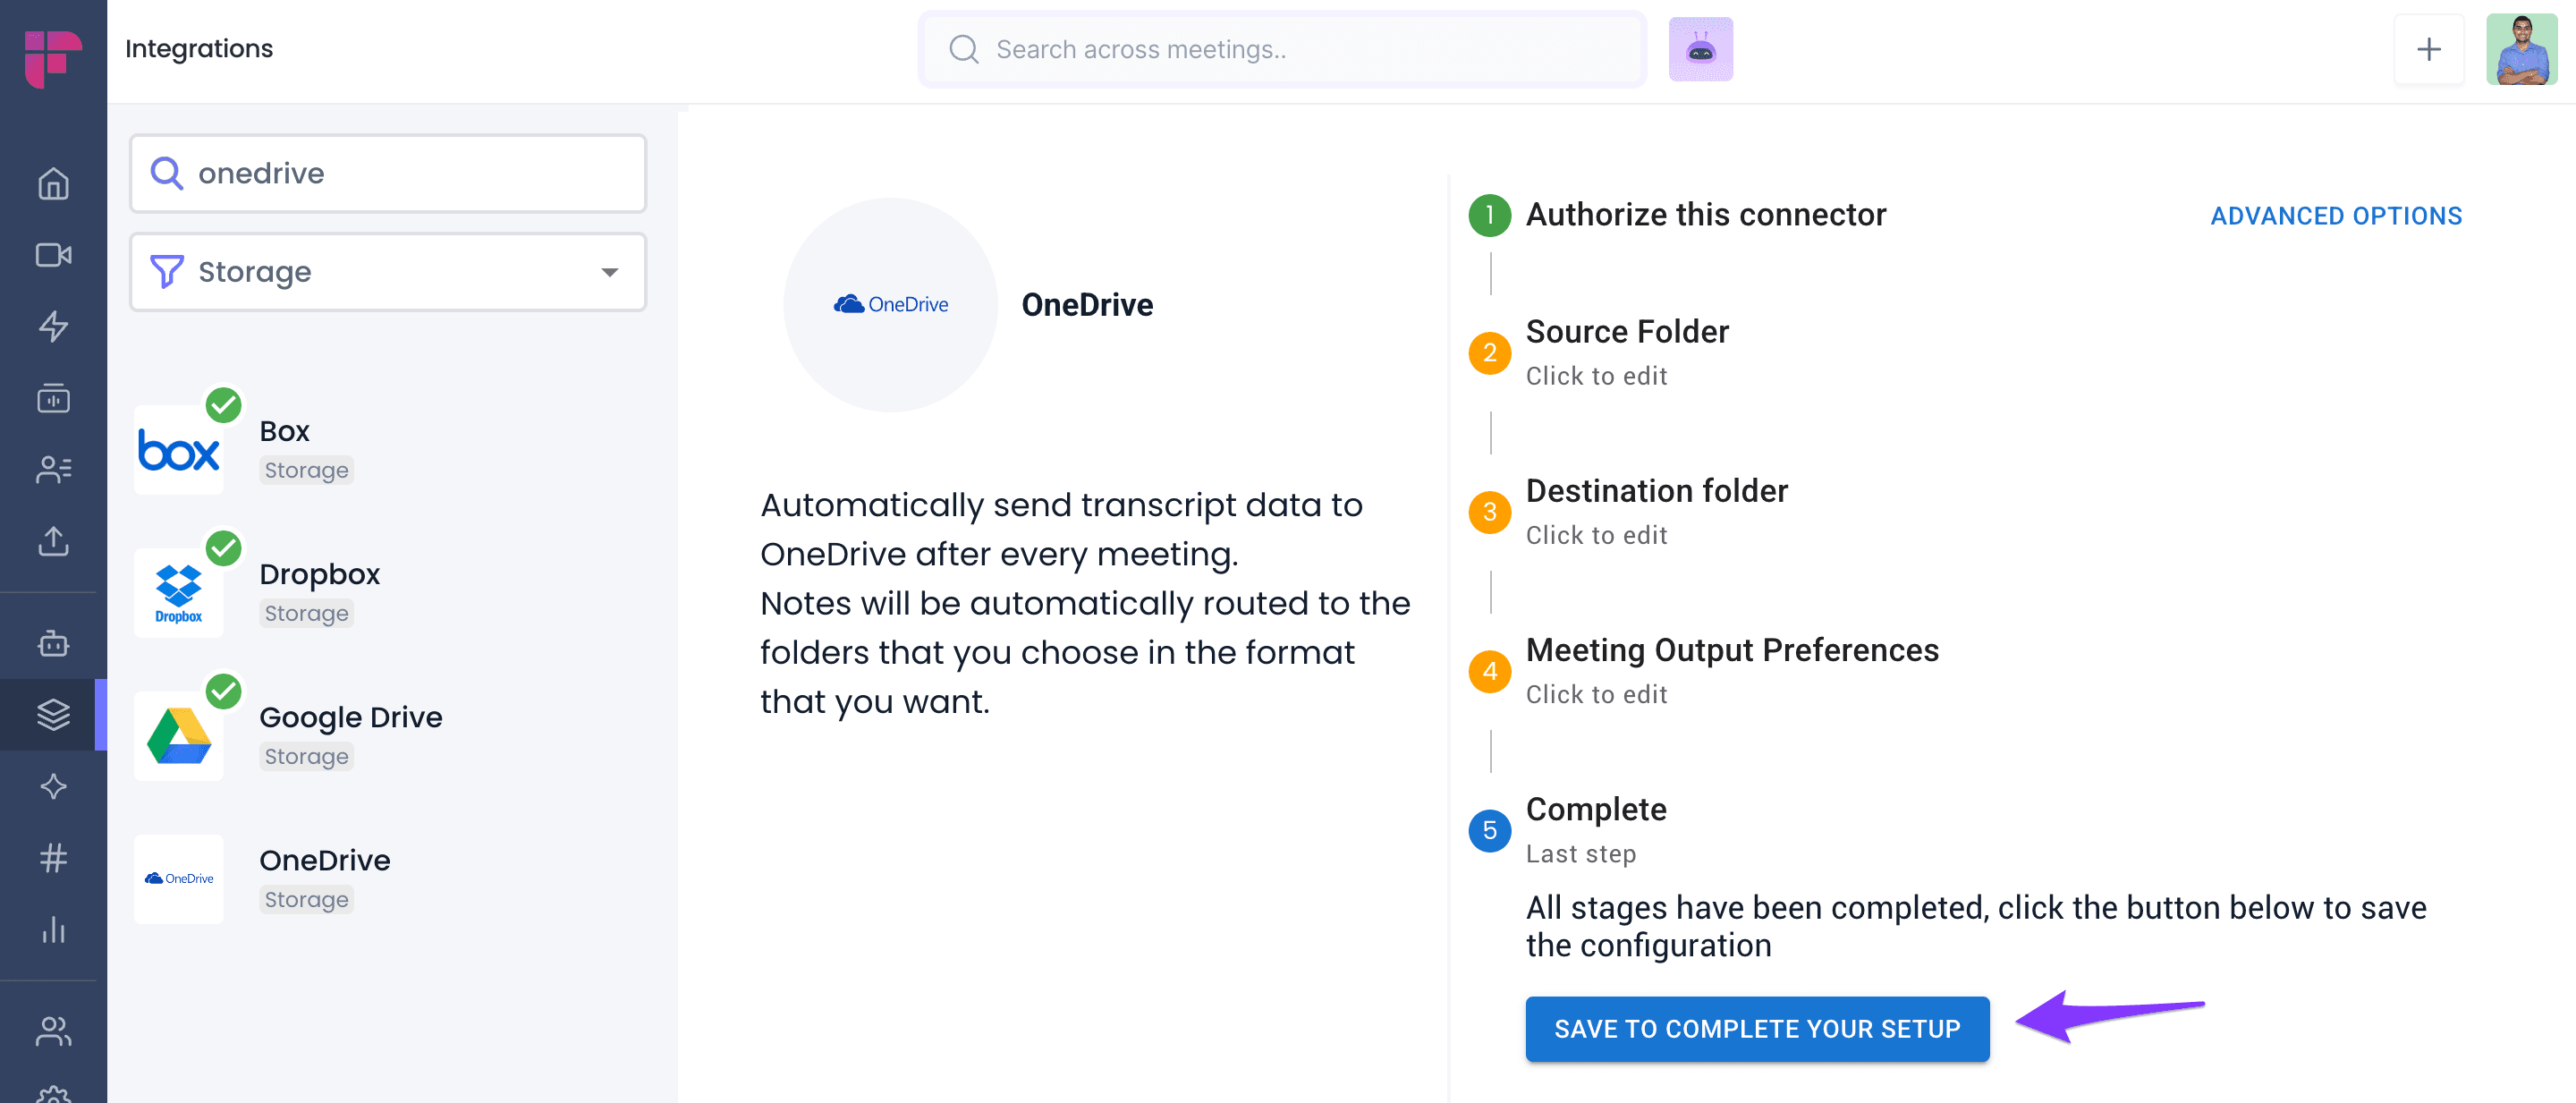
Task: Click the AI bot assistant icon
Action: click(x=1700, y=49)
